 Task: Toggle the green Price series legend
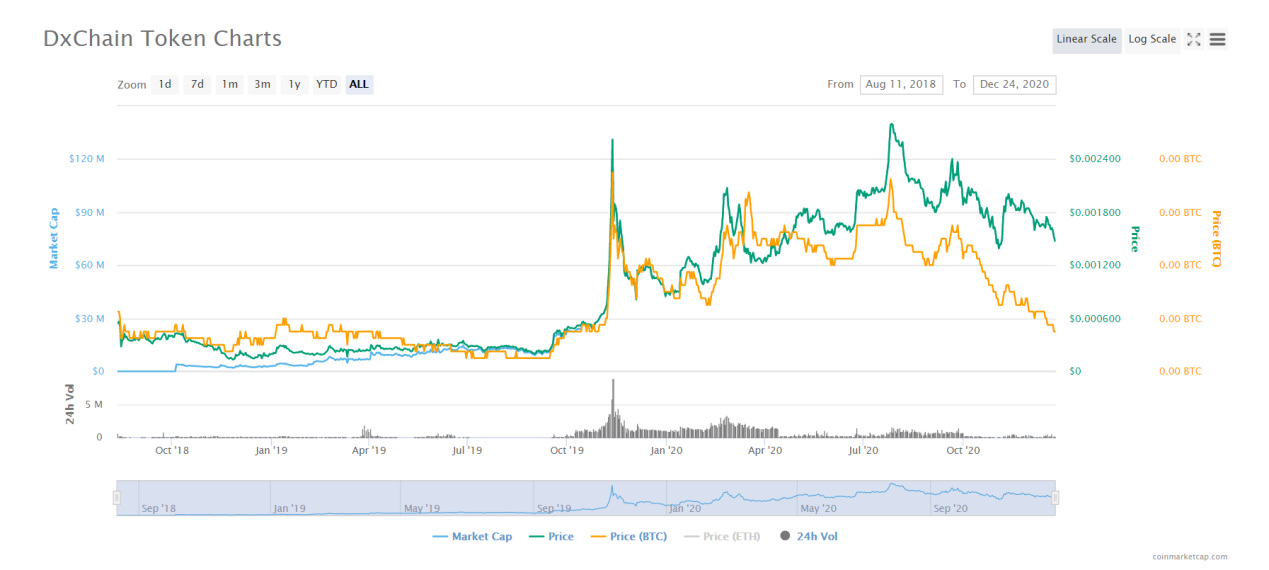point(551,537)
